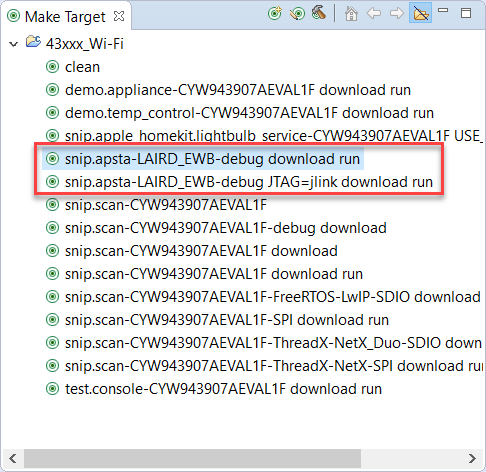The width and height of the screenshot is (486, 472).
Task: Close the Make Target view tab
Action: [x=119, y=16]
